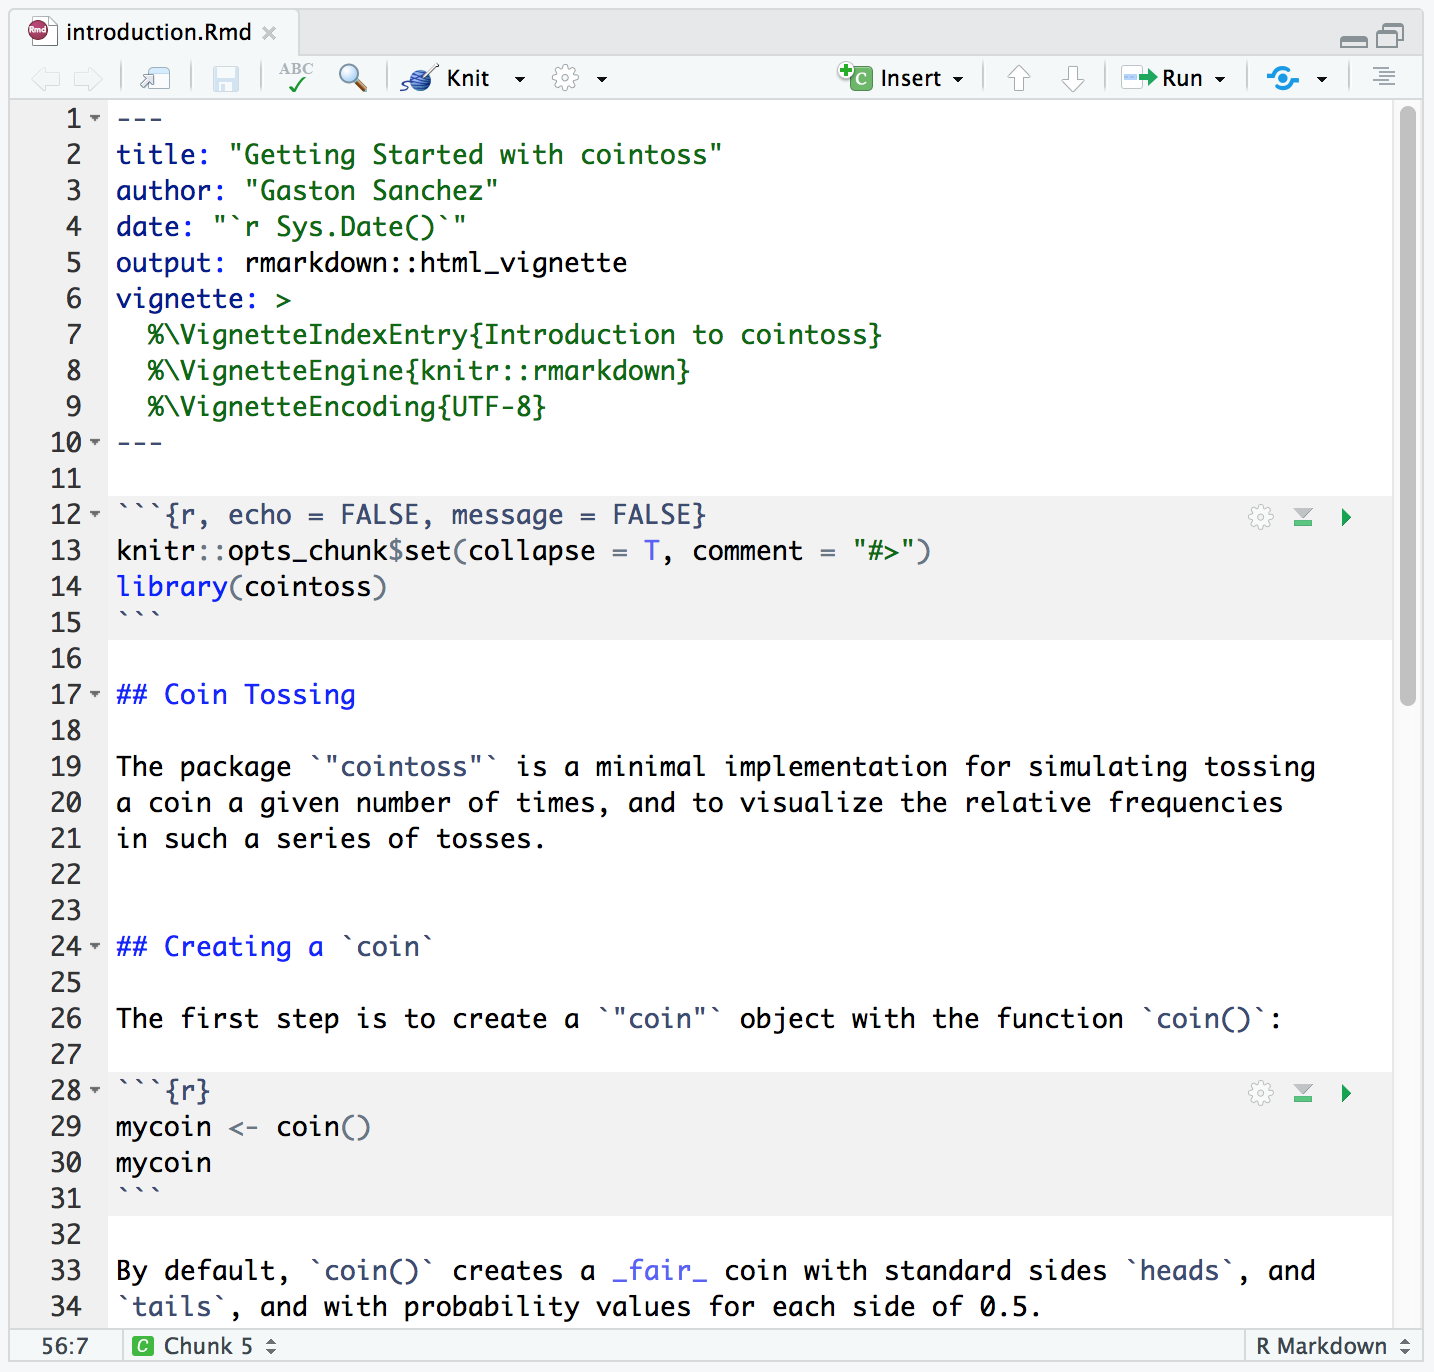Click the library(cointoss) line
The height and width of the screenshot is (1372, 1434).
point(251,587)
